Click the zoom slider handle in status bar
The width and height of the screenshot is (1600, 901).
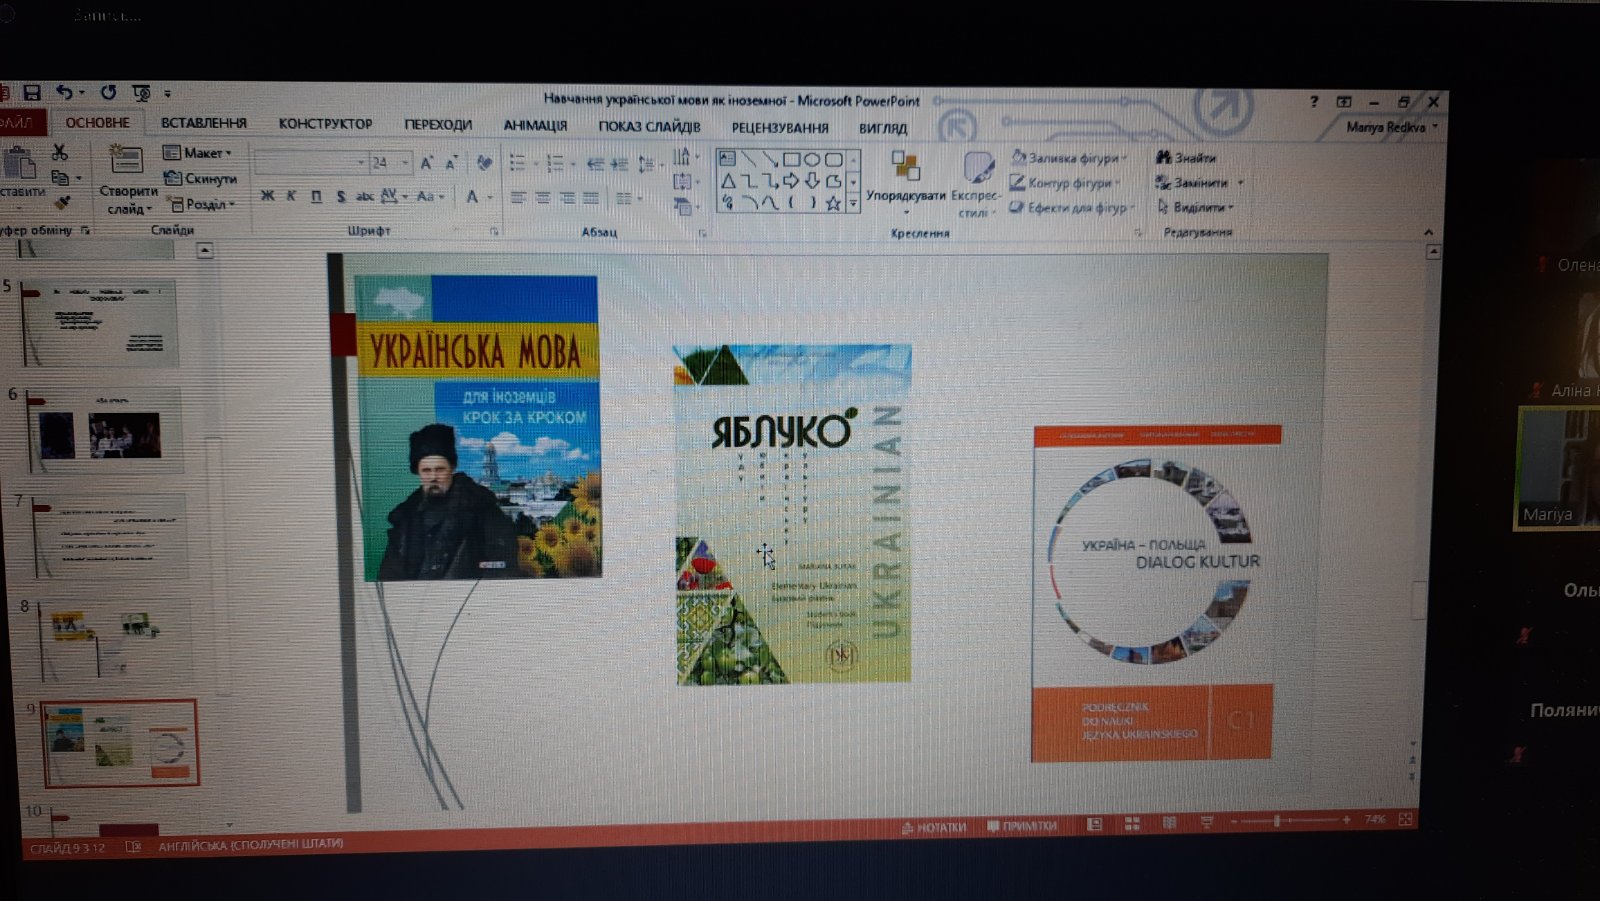pos(1276,820)
